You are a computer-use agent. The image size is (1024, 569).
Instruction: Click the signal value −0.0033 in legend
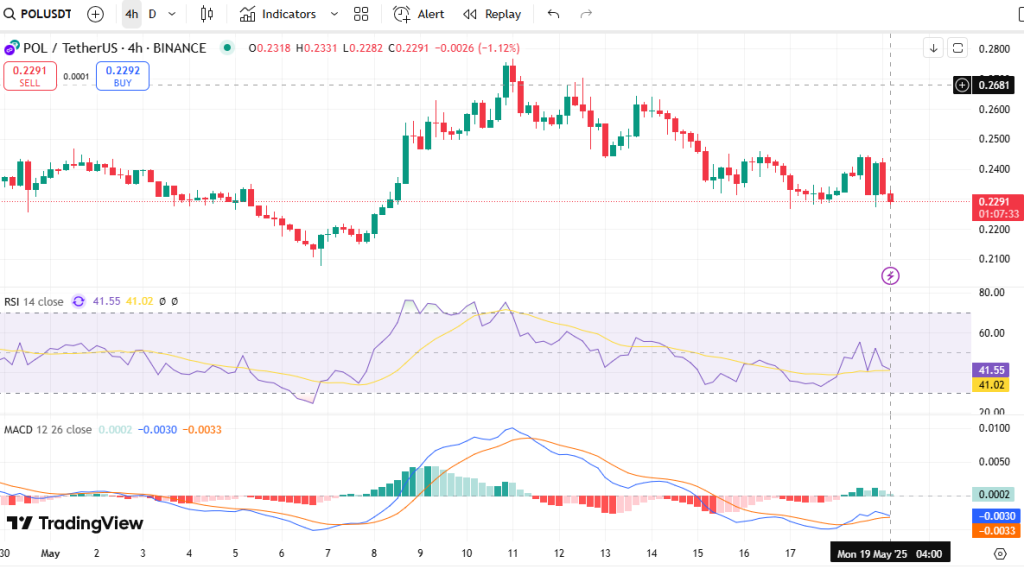[x=202, y=429]
